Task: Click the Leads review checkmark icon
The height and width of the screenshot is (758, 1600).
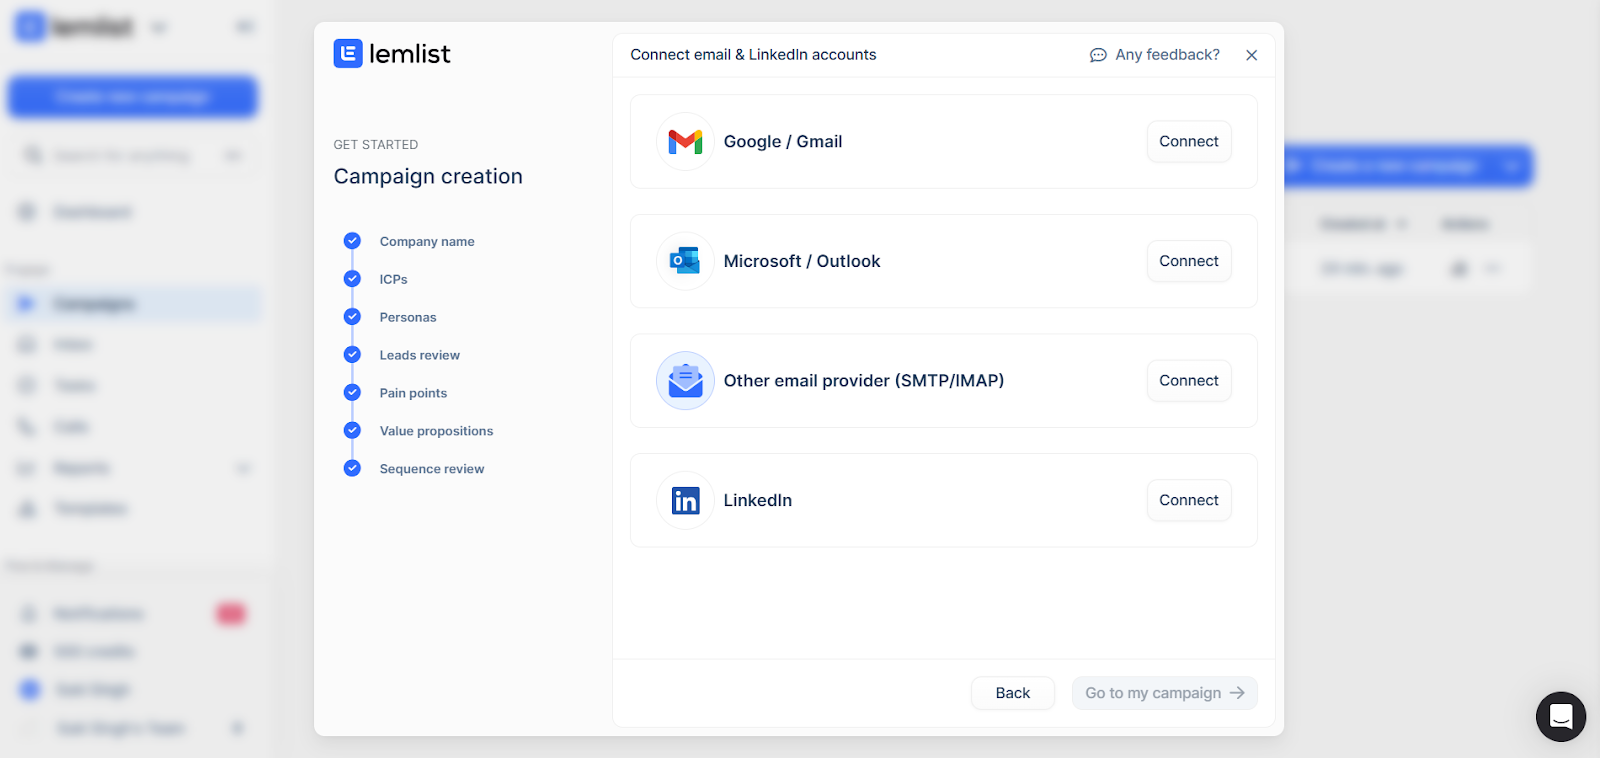Action: coord(352,355)
